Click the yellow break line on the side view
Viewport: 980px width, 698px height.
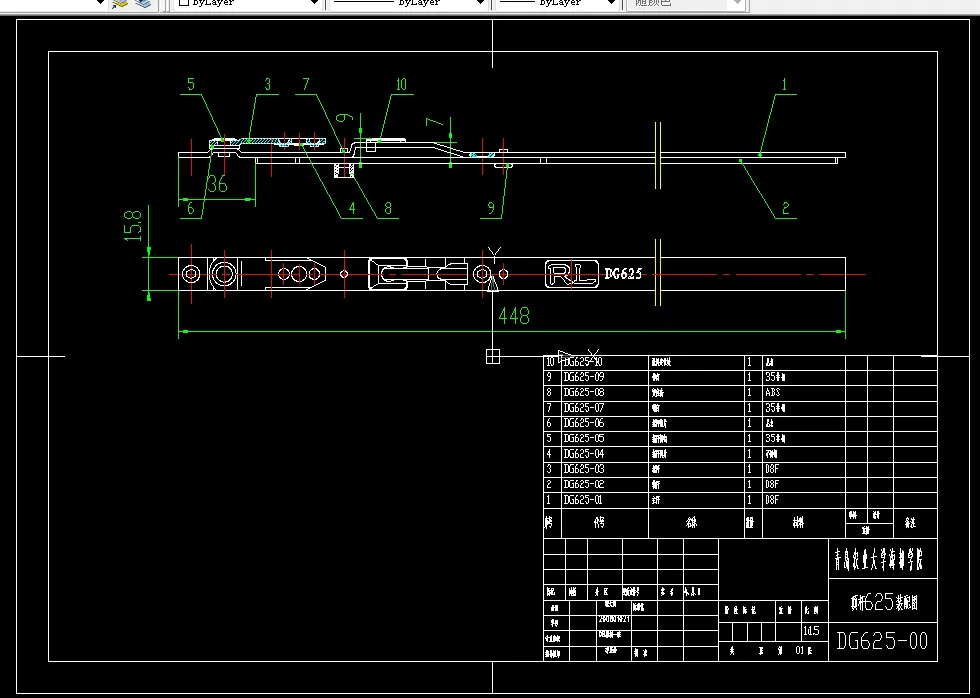(658, 155)
